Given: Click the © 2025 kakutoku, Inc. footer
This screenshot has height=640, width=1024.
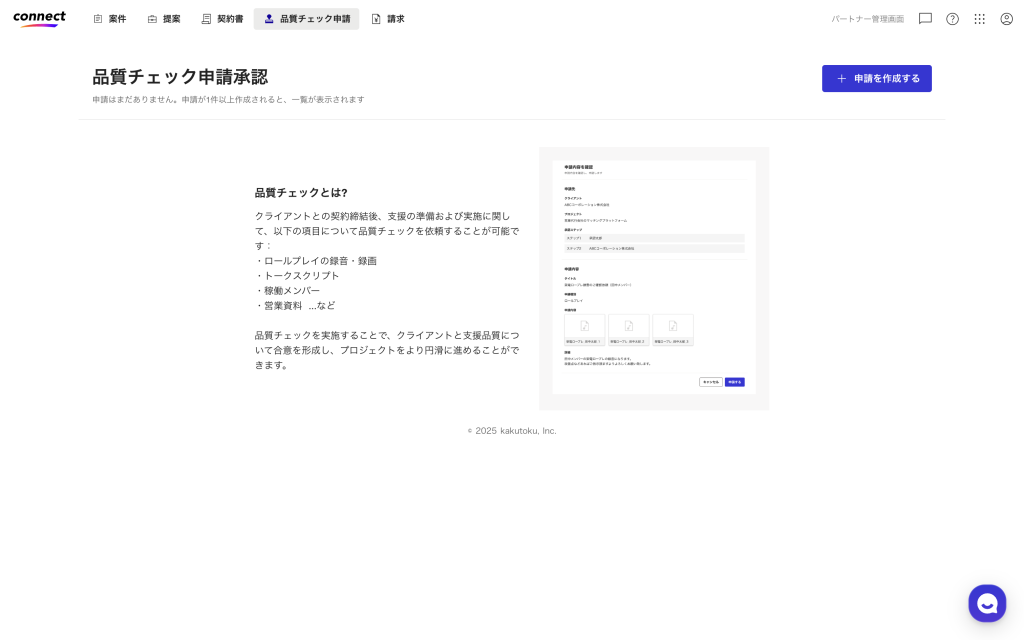Looking at the screenshot, I should (x=512, y=431).
